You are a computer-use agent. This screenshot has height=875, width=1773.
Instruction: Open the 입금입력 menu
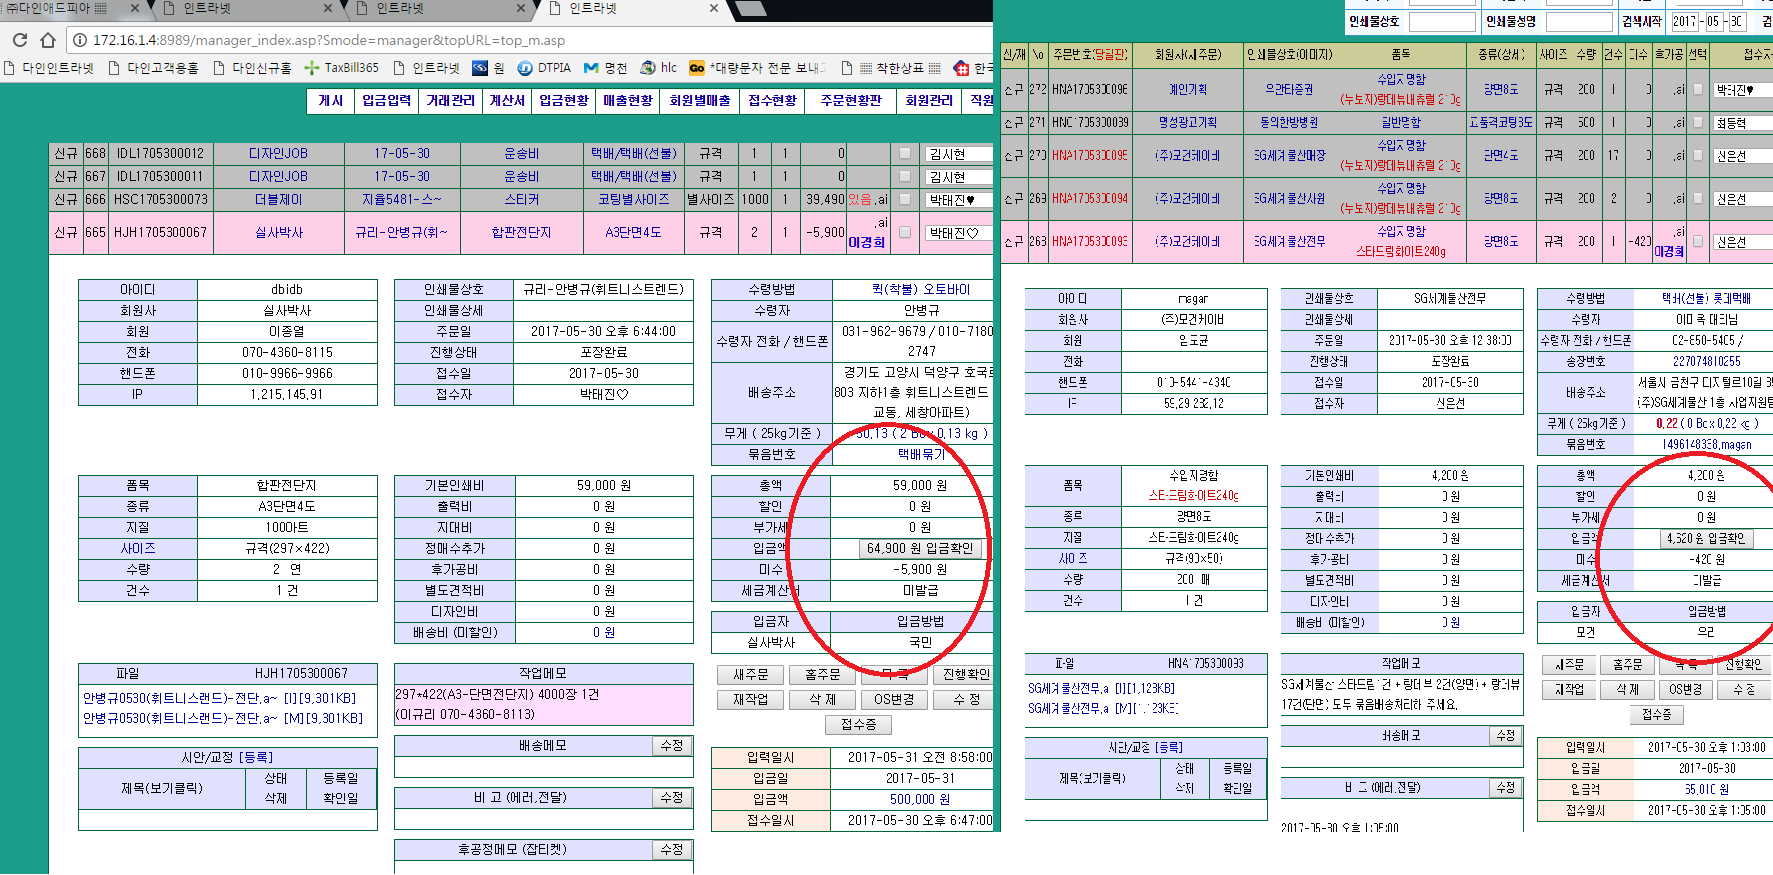(x=387, y=101)
